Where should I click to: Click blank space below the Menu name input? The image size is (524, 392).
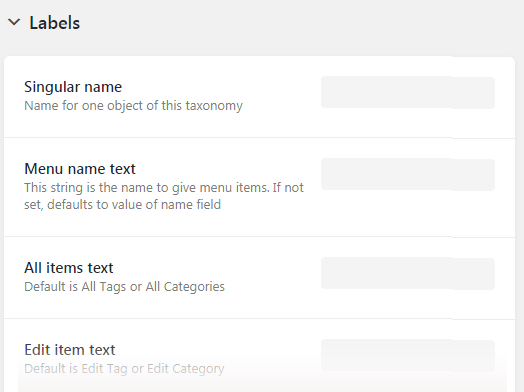coord(408,214)
